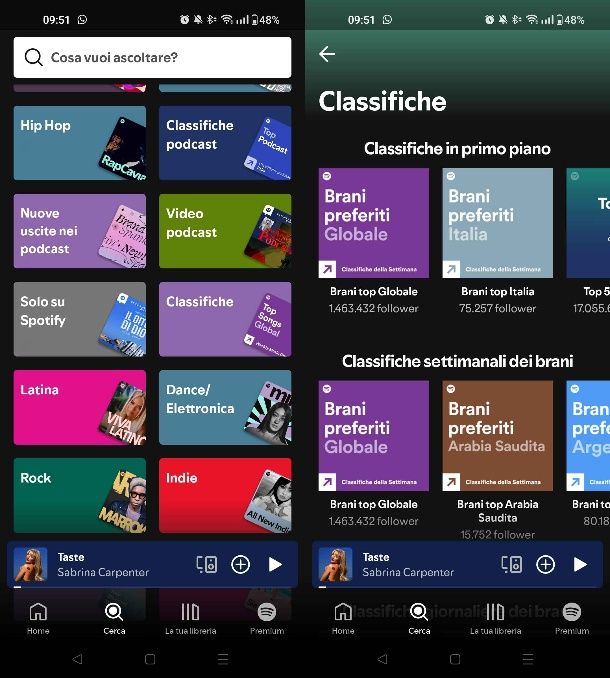Tap the search magnifier icon in search field
This screenshot has width=610, height=678.
pyautogui.click(x=33, y=57)
